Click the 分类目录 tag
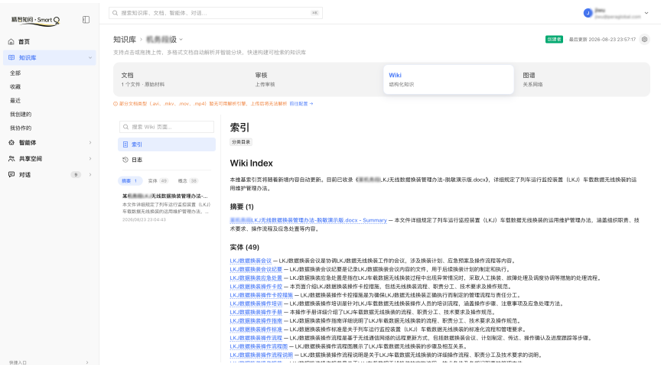Viewport: 664px width, 365px height. click(241, 142)
